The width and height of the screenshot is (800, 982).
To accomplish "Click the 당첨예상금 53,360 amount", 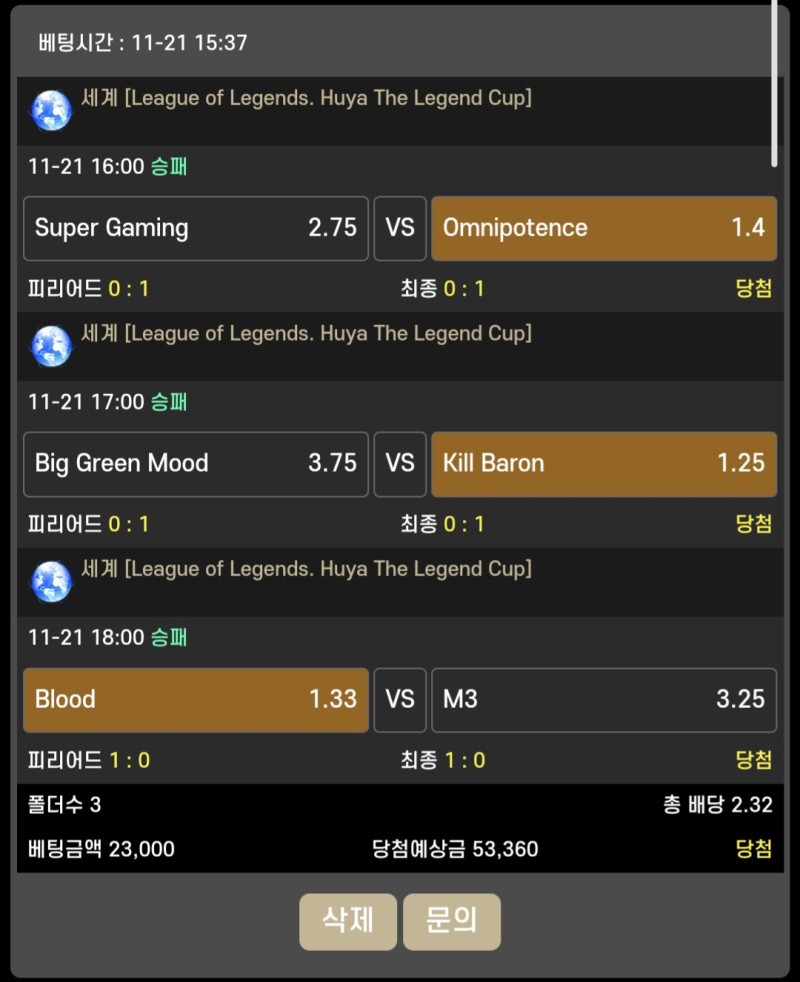I will click(455, 849).
